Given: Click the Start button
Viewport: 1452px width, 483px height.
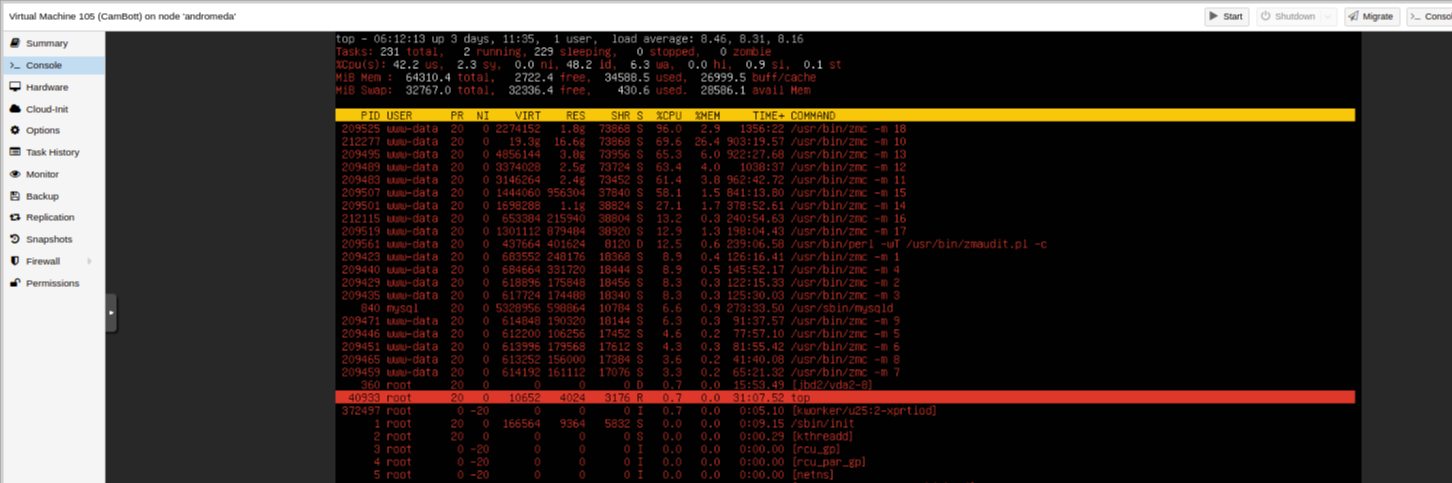Looking at the screenshot, I should 1225,16.
